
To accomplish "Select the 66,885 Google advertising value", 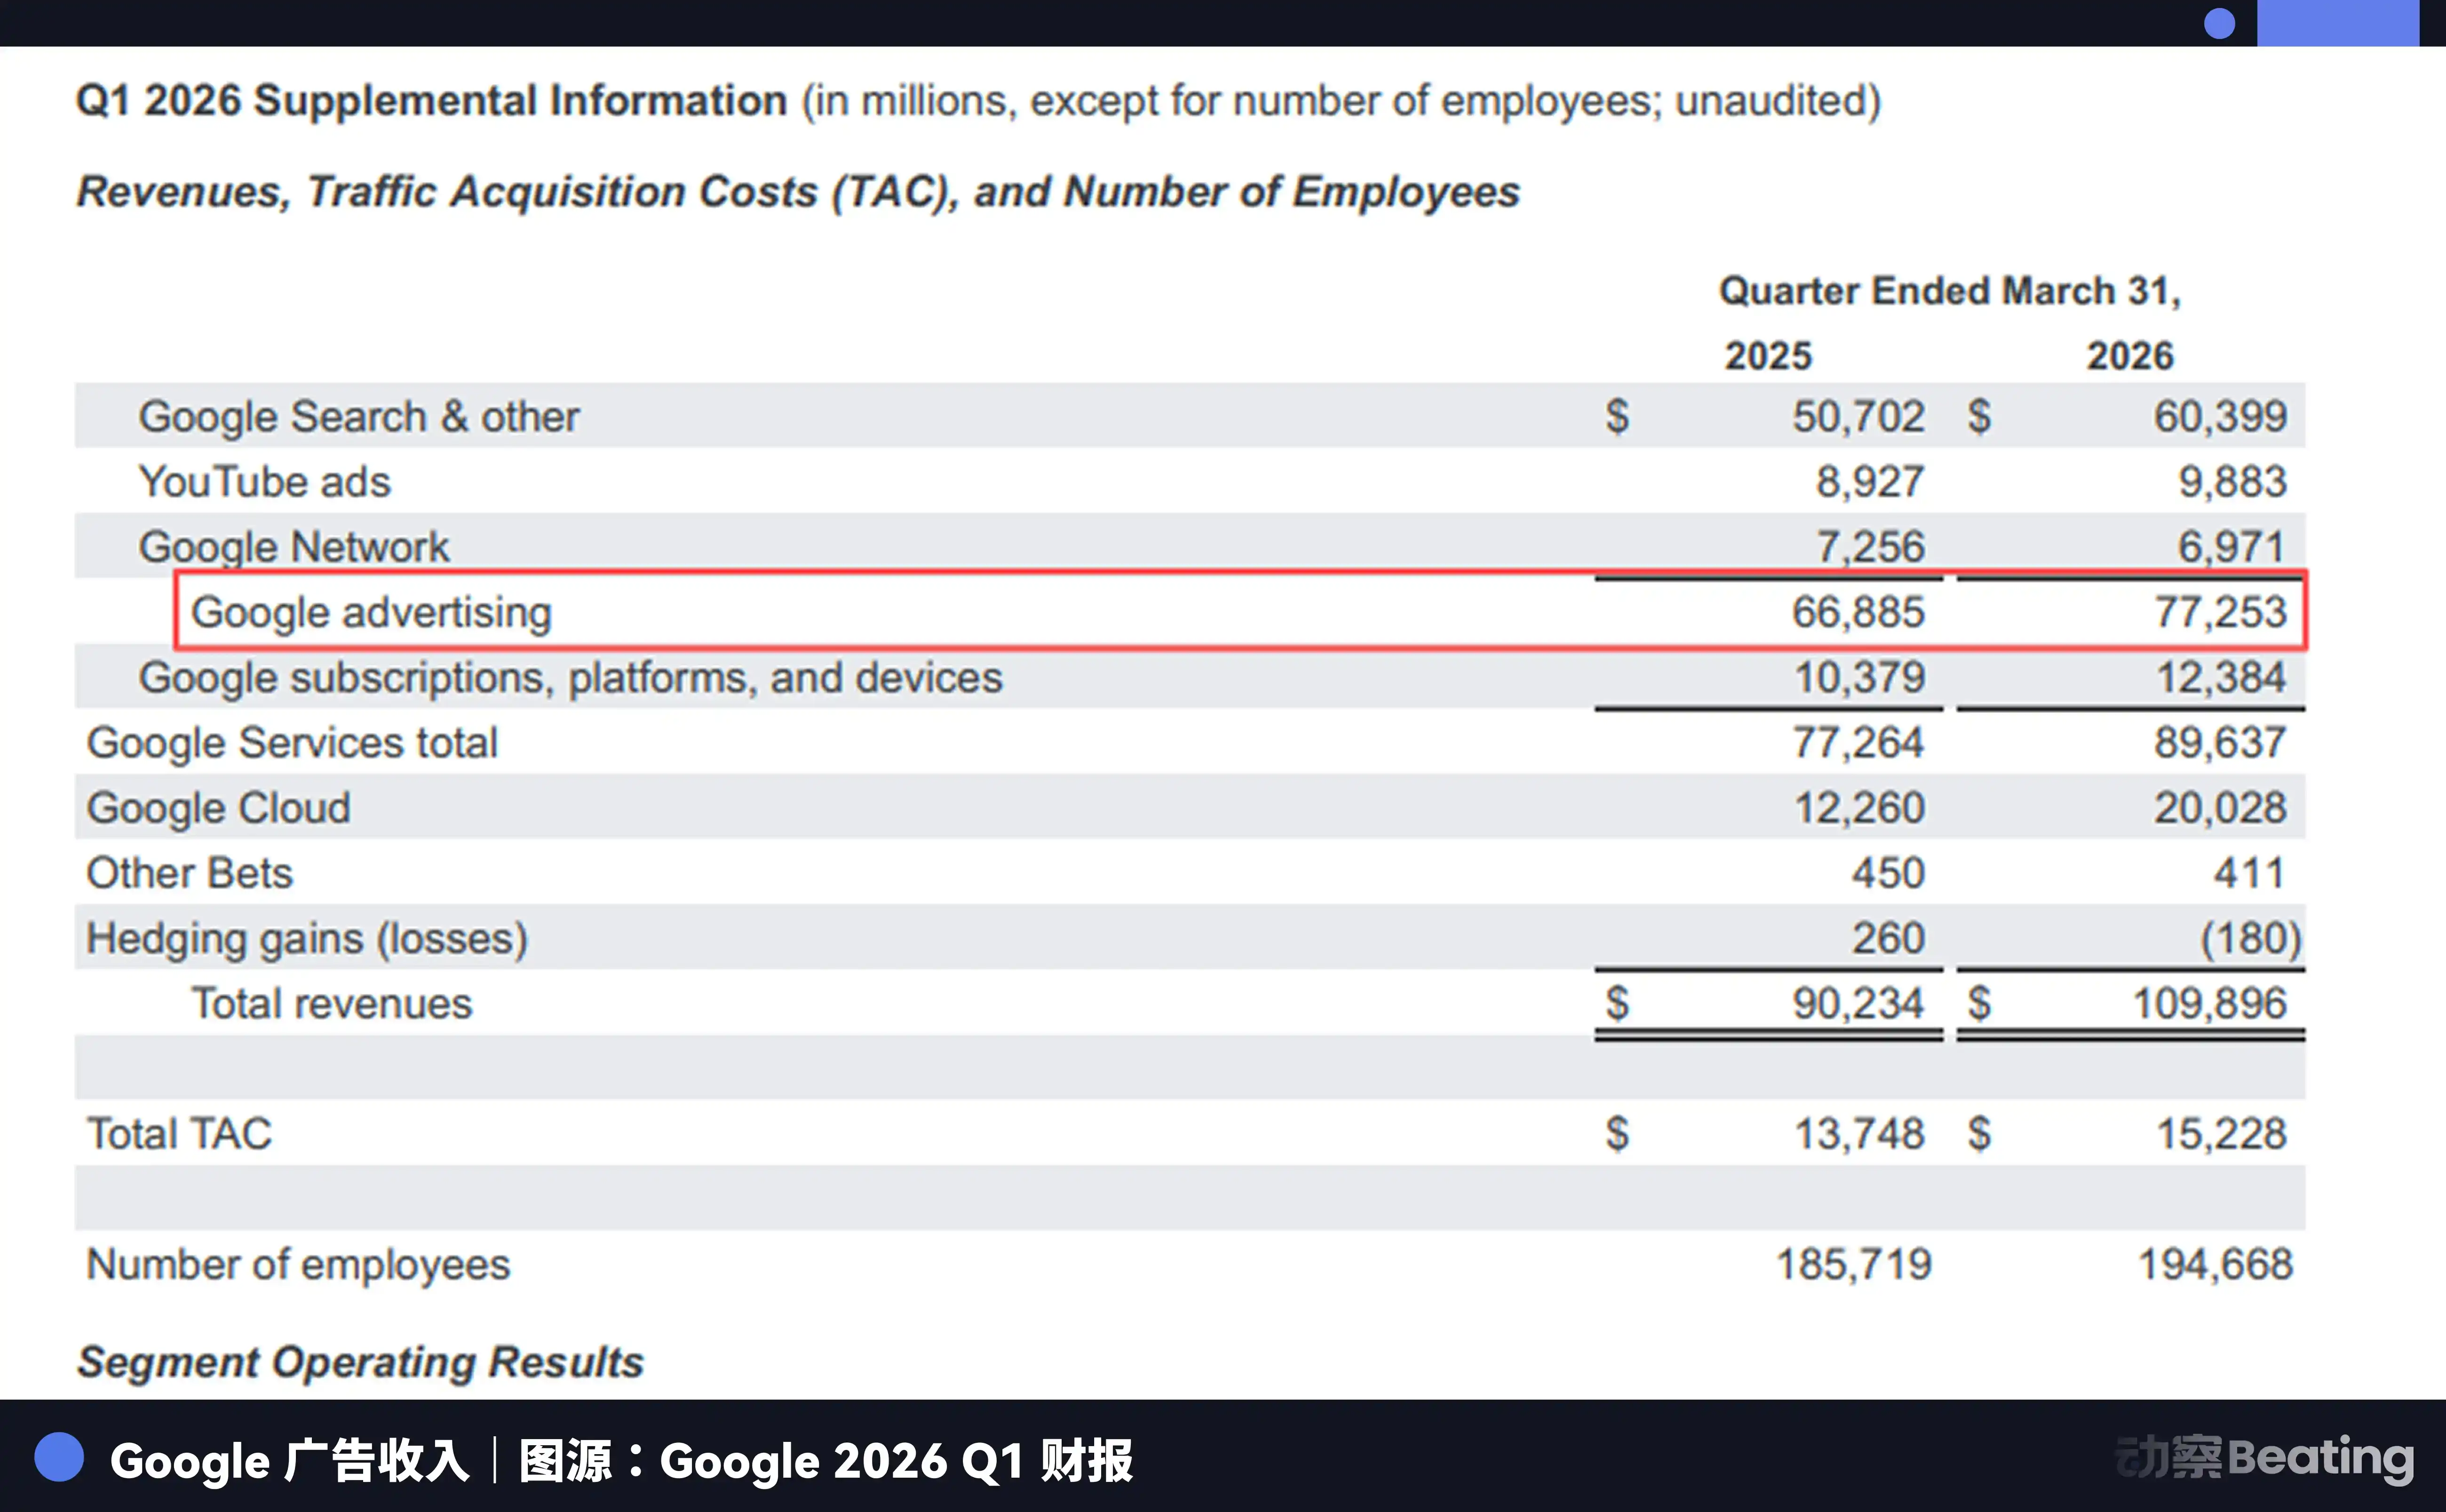I will tap(1858, 612).
